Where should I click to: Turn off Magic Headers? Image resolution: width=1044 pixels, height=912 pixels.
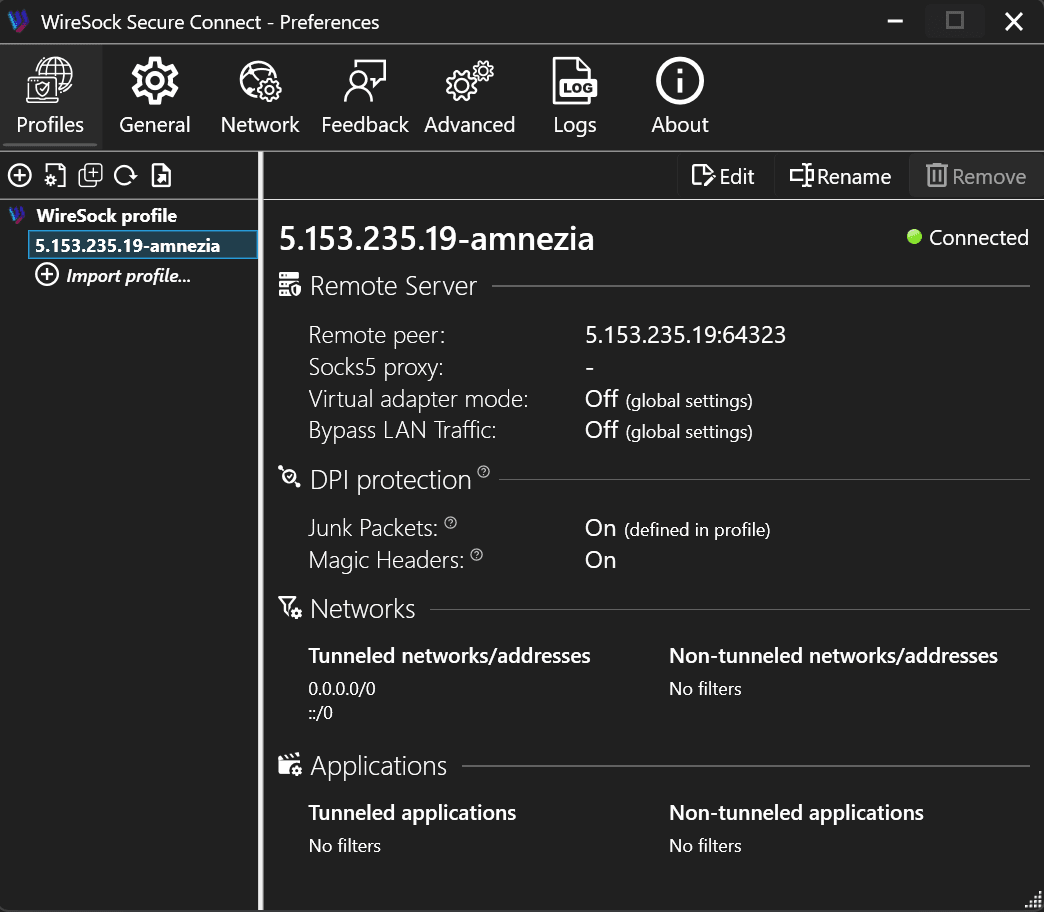[x=600, y=560]
